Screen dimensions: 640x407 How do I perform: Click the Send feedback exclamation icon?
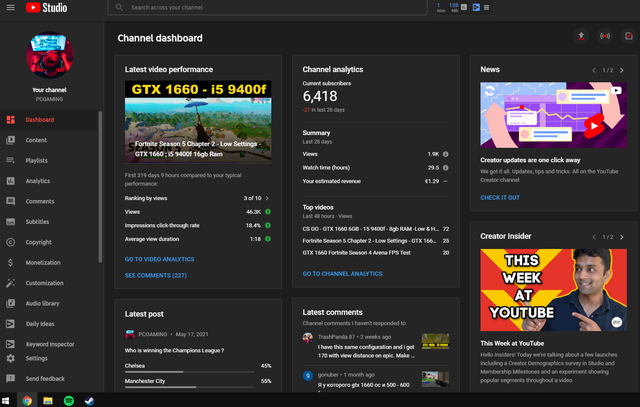pyautogui.click(x=11, y=378)
